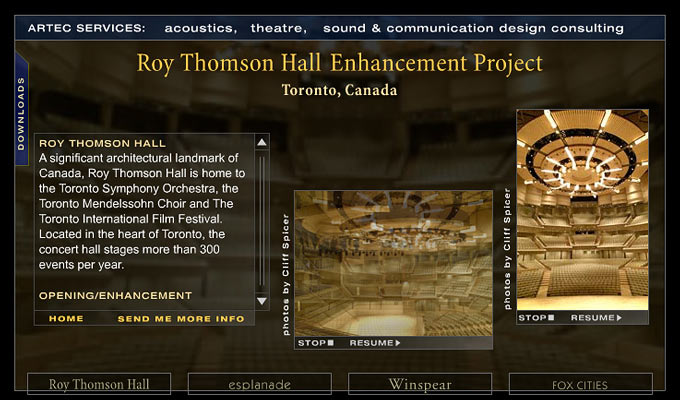This screenshot has width=680, height=400.
Task: Resume the right-hand photo slideshow
Action: pos(596,318)
